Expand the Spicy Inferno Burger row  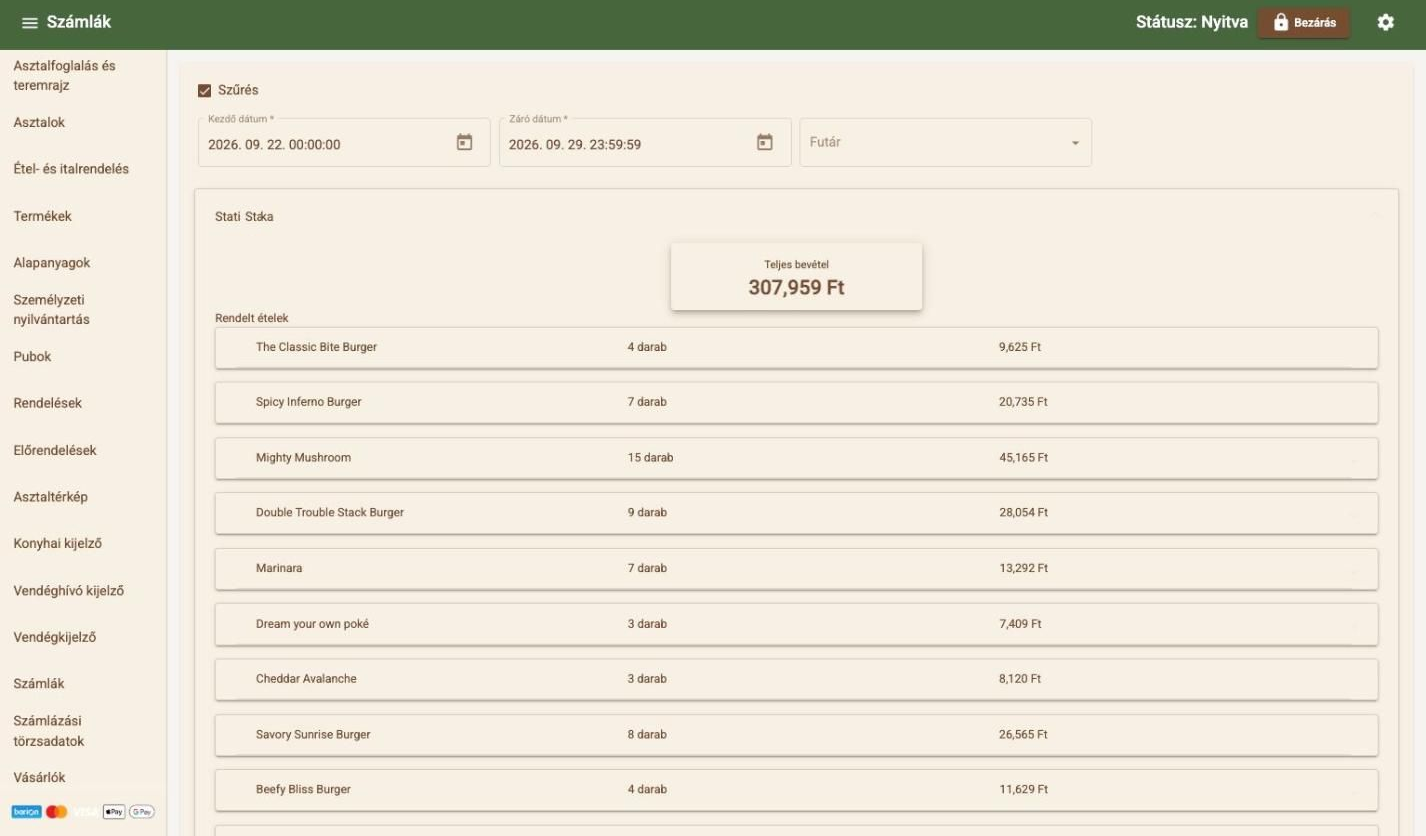tap(796, 402)
